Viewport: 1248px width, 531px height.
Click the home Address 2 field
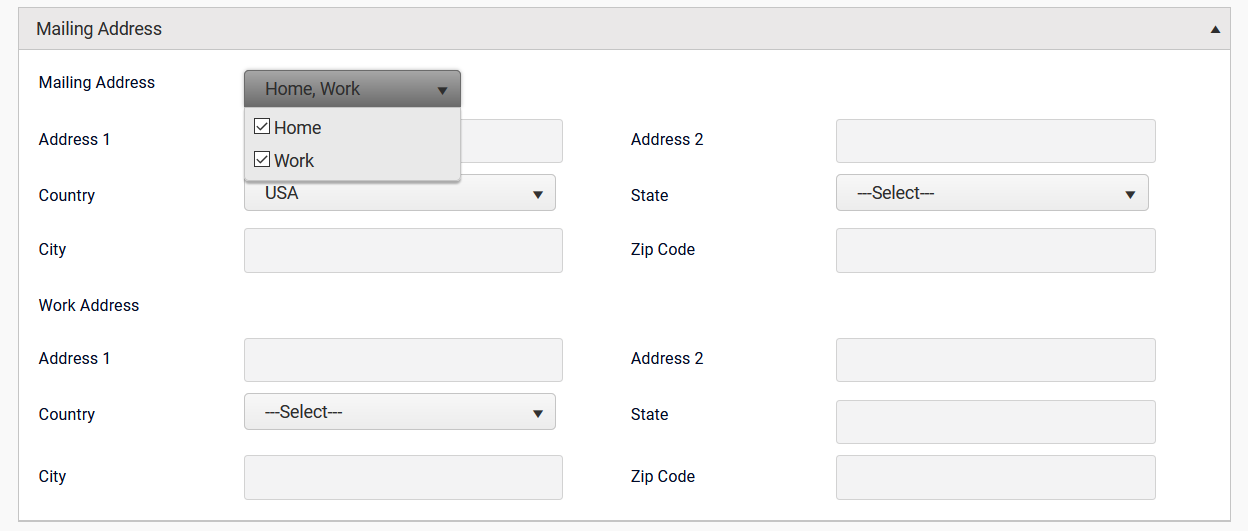click(x=995, y=141)
